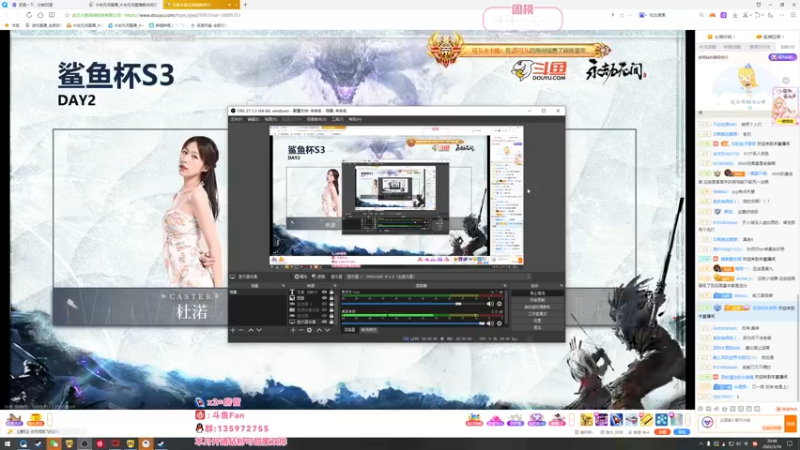The image size is (800, 450).
Task: Open OBS Help menu
Action: 355,119
